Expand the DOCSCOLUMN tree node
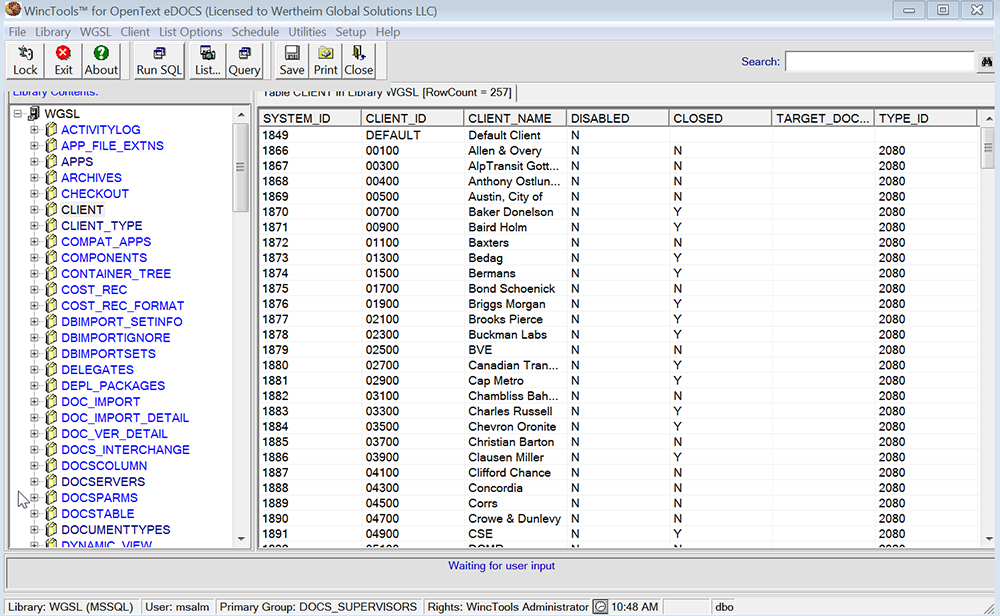Viewport: 1000px width, 616px height. pos(34,466)
